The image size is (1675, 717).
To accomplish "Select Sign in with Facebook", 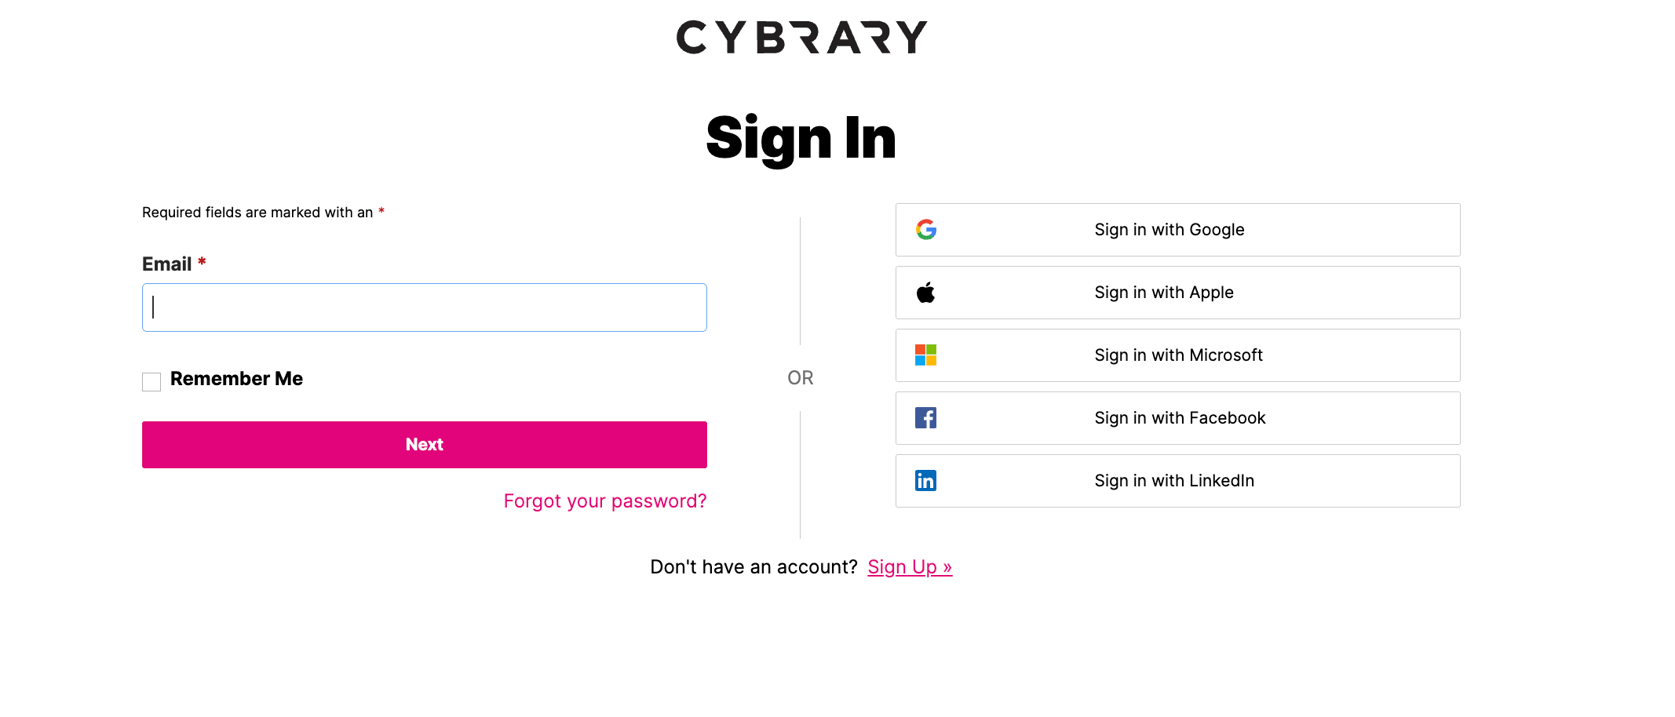I will tap(1177, 417).
